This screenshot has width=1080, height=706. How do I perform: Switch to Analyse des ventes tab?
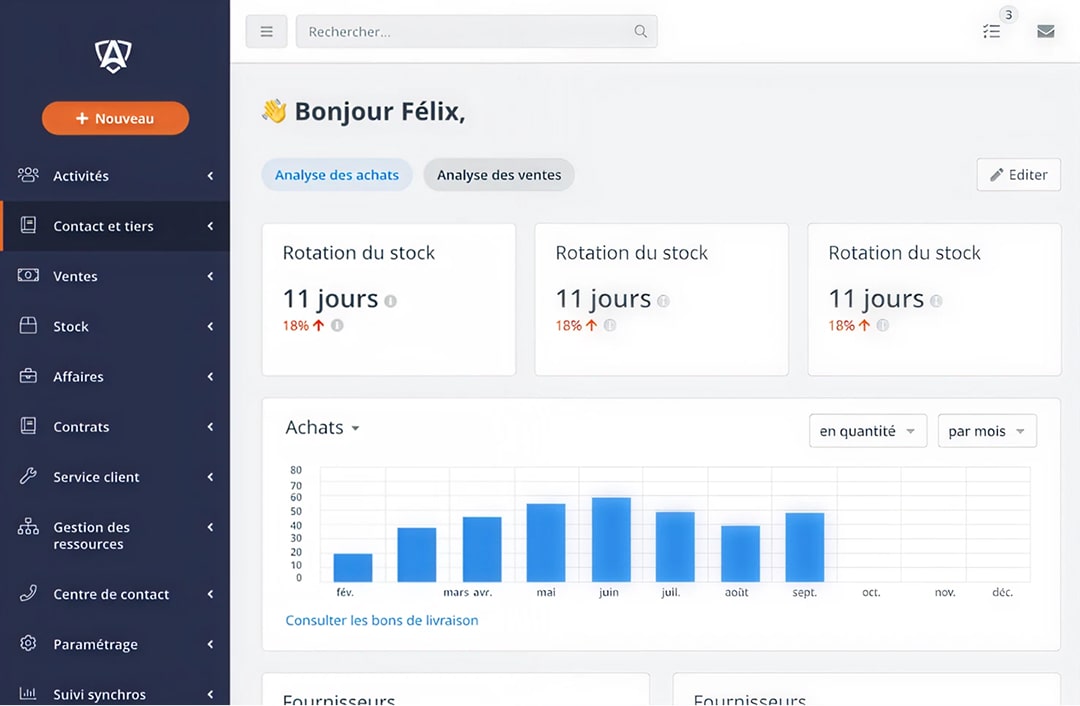coord(499,175)
